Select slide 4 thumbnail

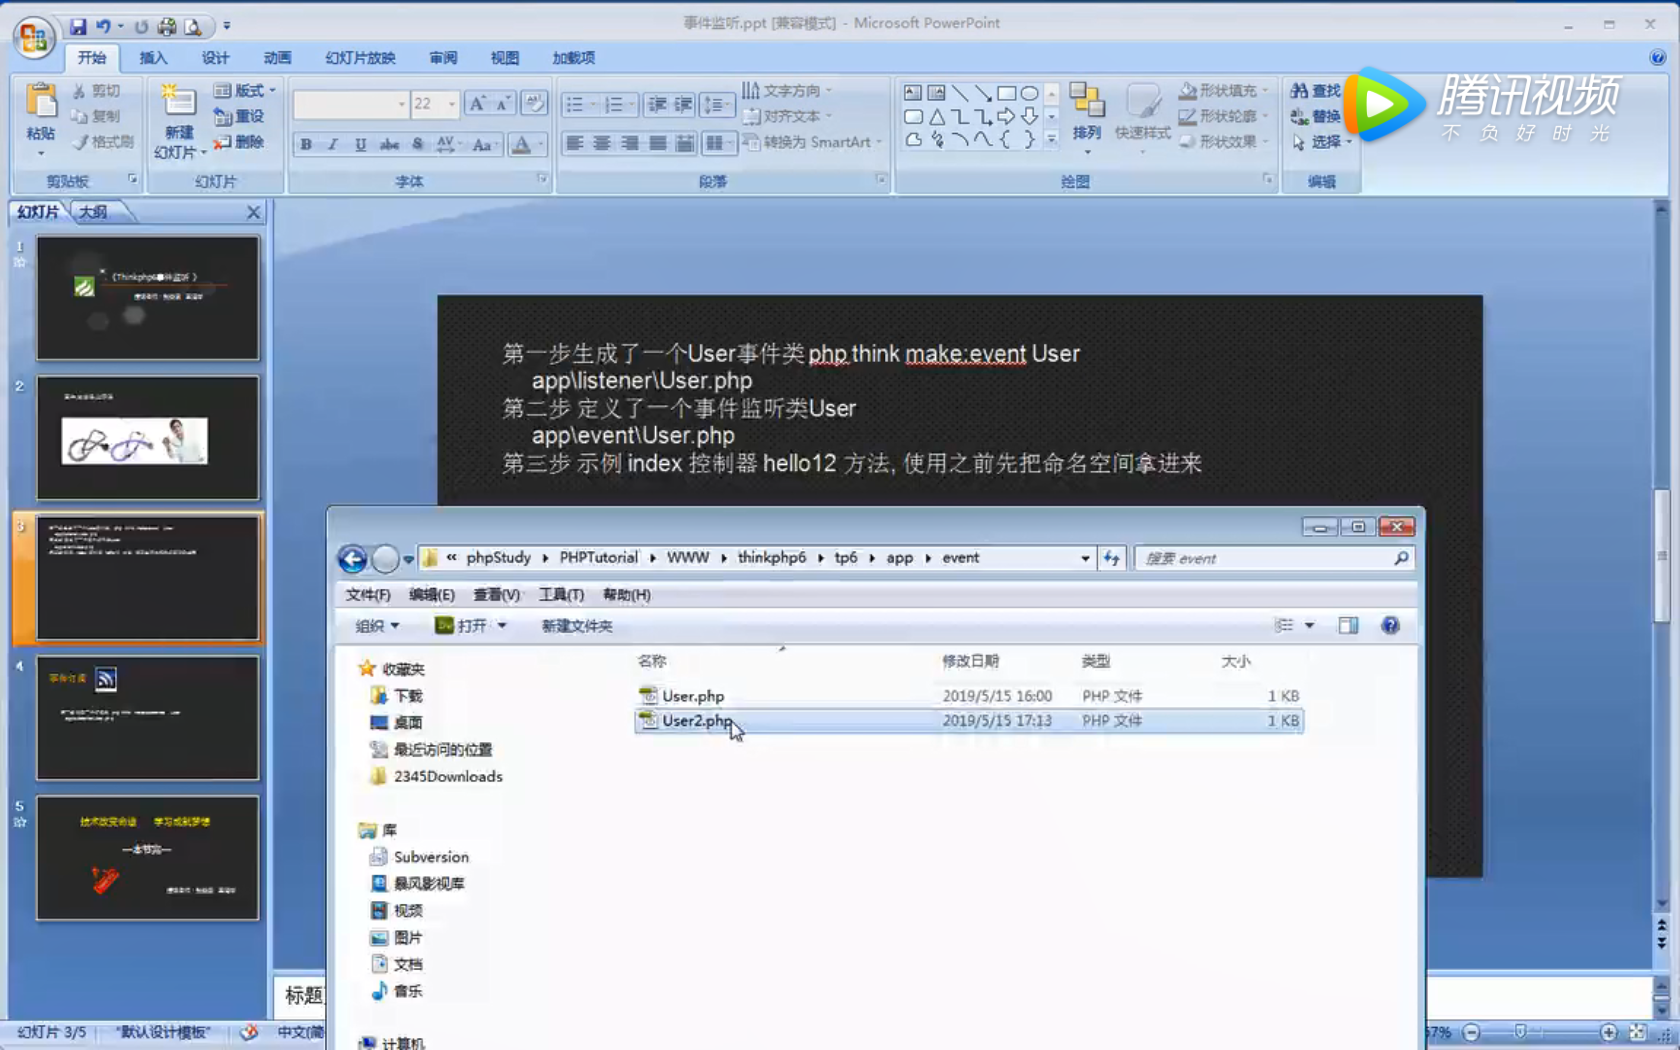pos(148,718)
